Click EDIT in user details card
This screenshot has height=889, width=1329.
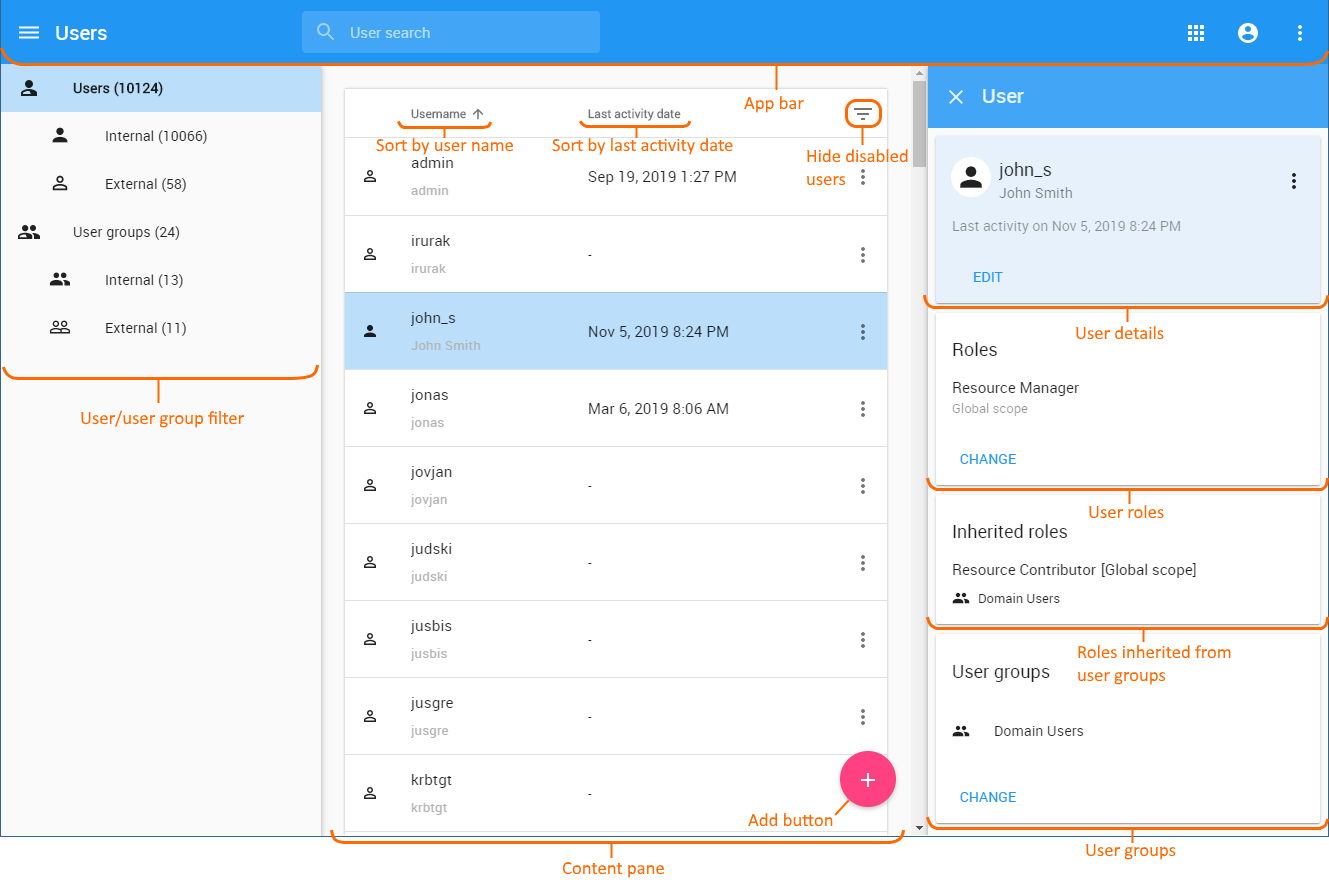coord(988,277)
